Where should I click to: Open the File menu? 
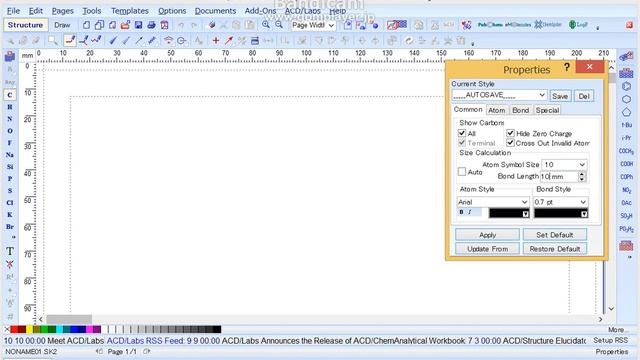tap(13, 11)
